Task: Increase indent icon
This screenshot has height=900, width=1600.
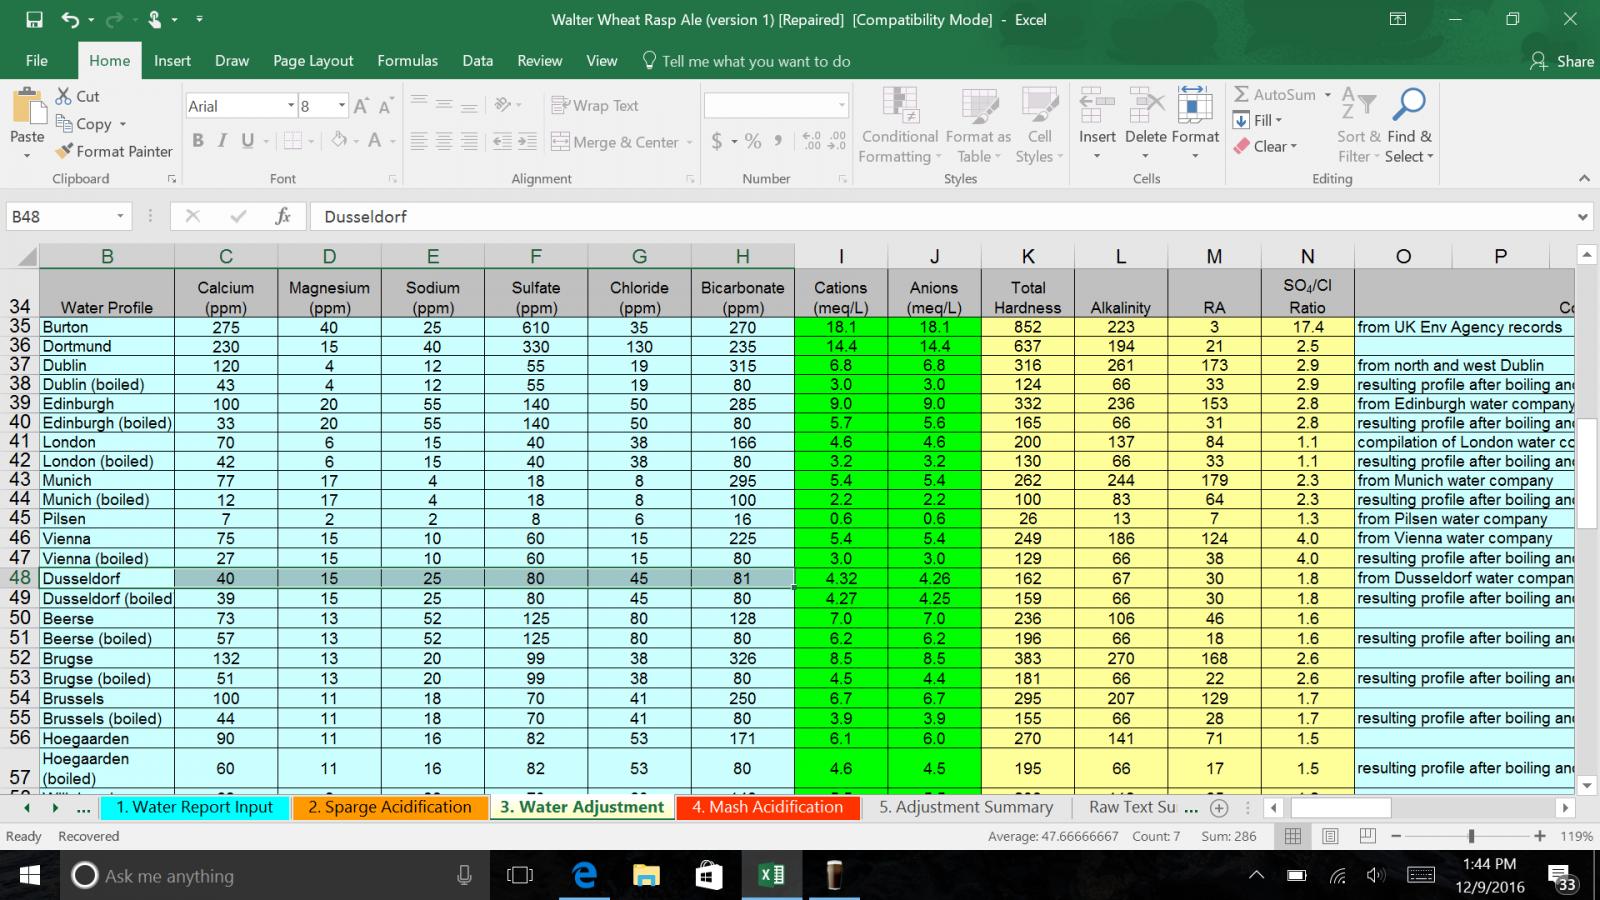Action: [x=528, y=141]
